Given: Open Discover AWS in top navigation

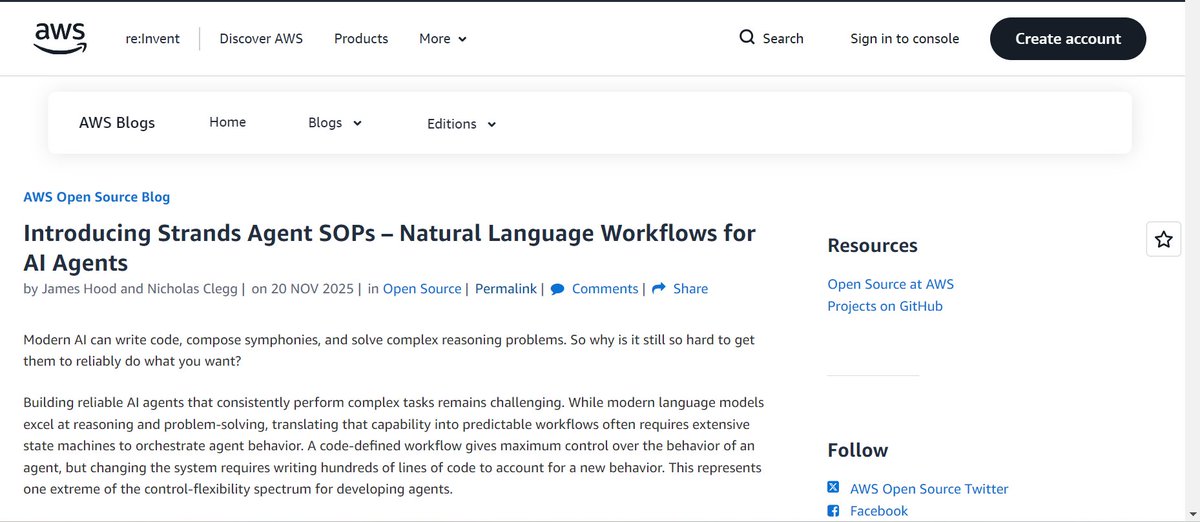Looking at the screenshot, I should coord(261,39).
